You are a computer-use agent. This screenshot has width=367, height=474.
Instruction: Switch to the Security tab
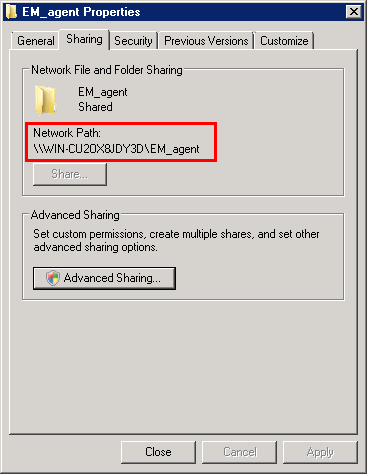pos(133,41)
